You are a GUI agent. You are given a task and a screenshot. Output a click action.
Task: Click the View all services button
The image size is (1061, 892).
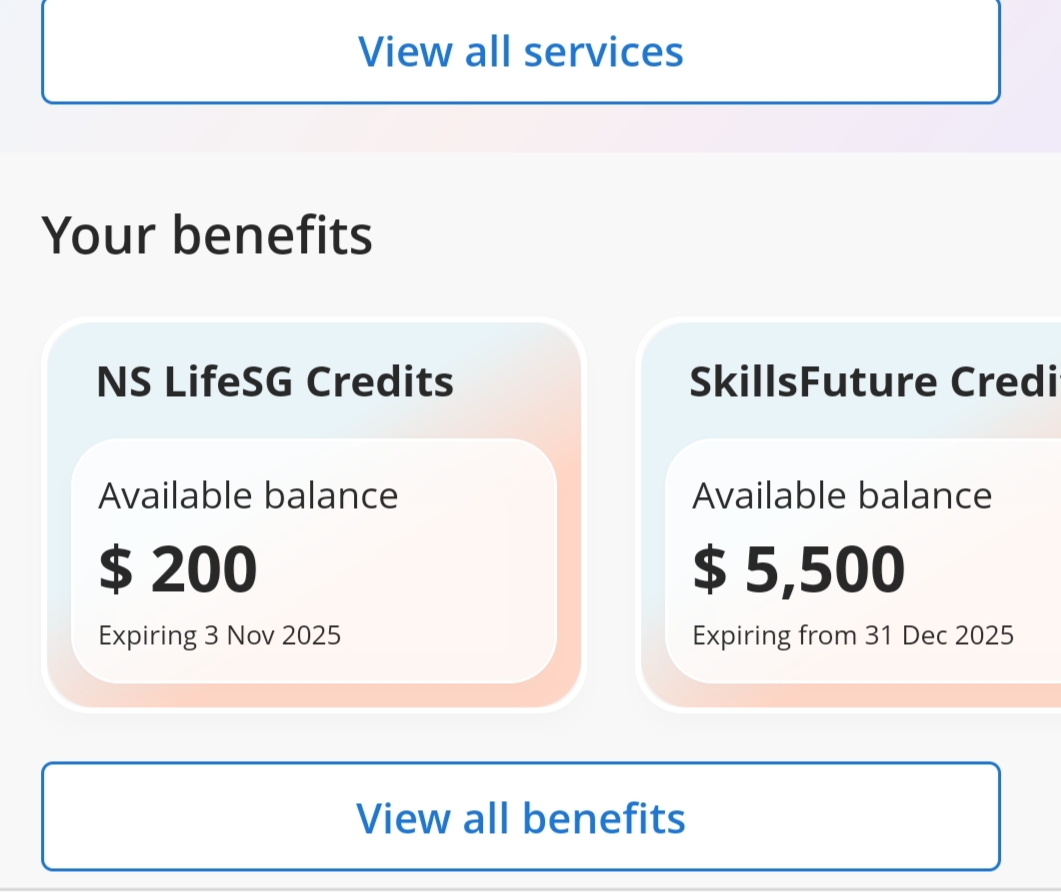[520, 52]
